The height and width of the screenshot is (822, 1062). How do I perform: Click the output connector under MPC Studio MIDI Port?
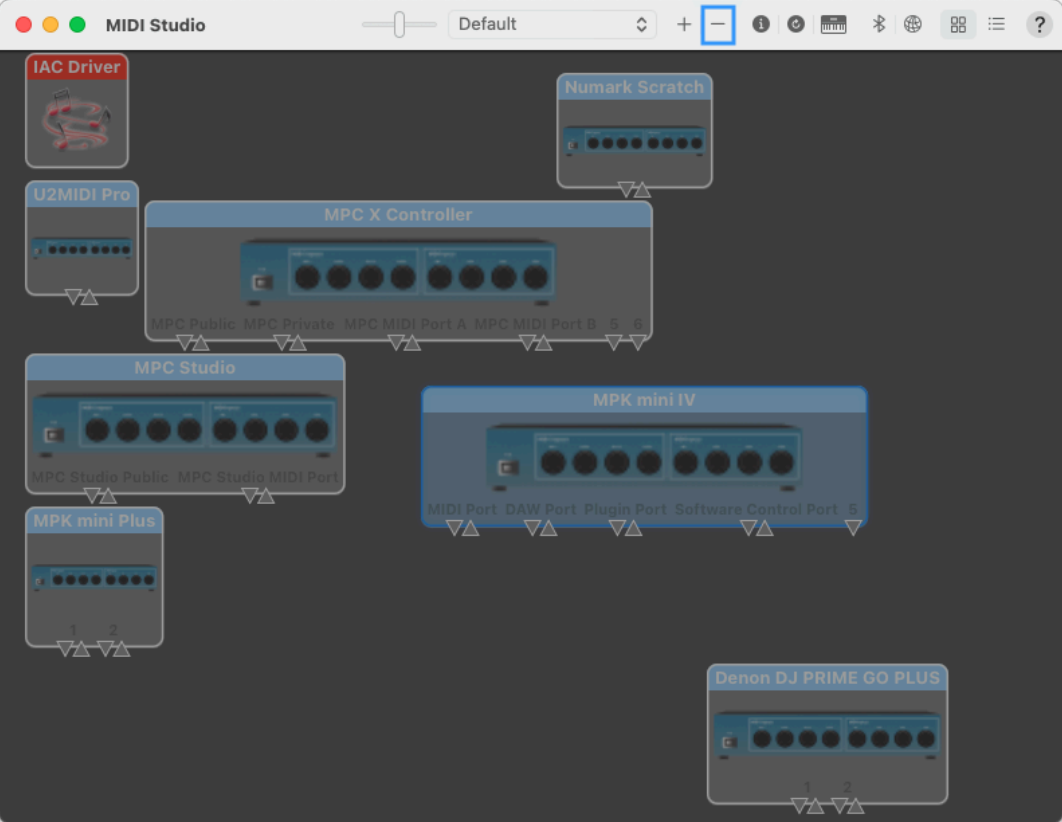(x=250, y=496)
